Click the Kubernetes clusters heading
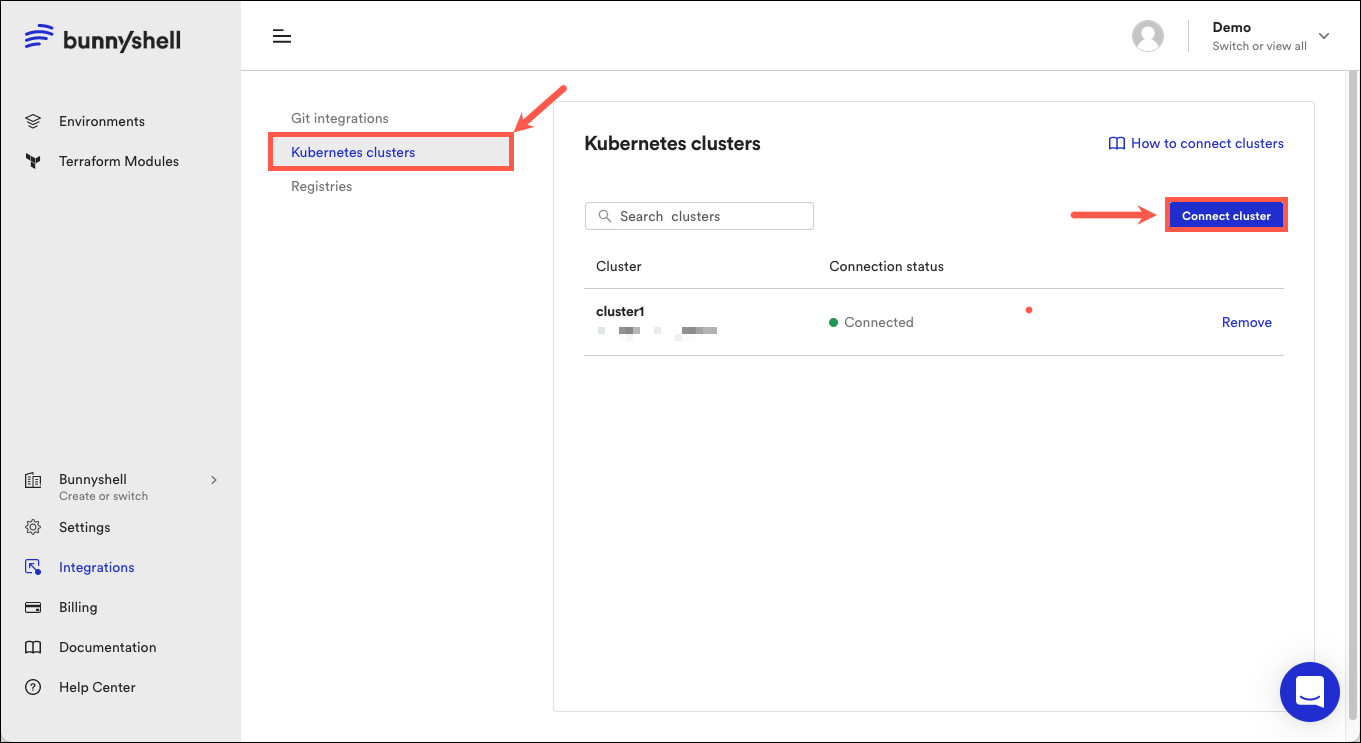 tap(672, 143)
